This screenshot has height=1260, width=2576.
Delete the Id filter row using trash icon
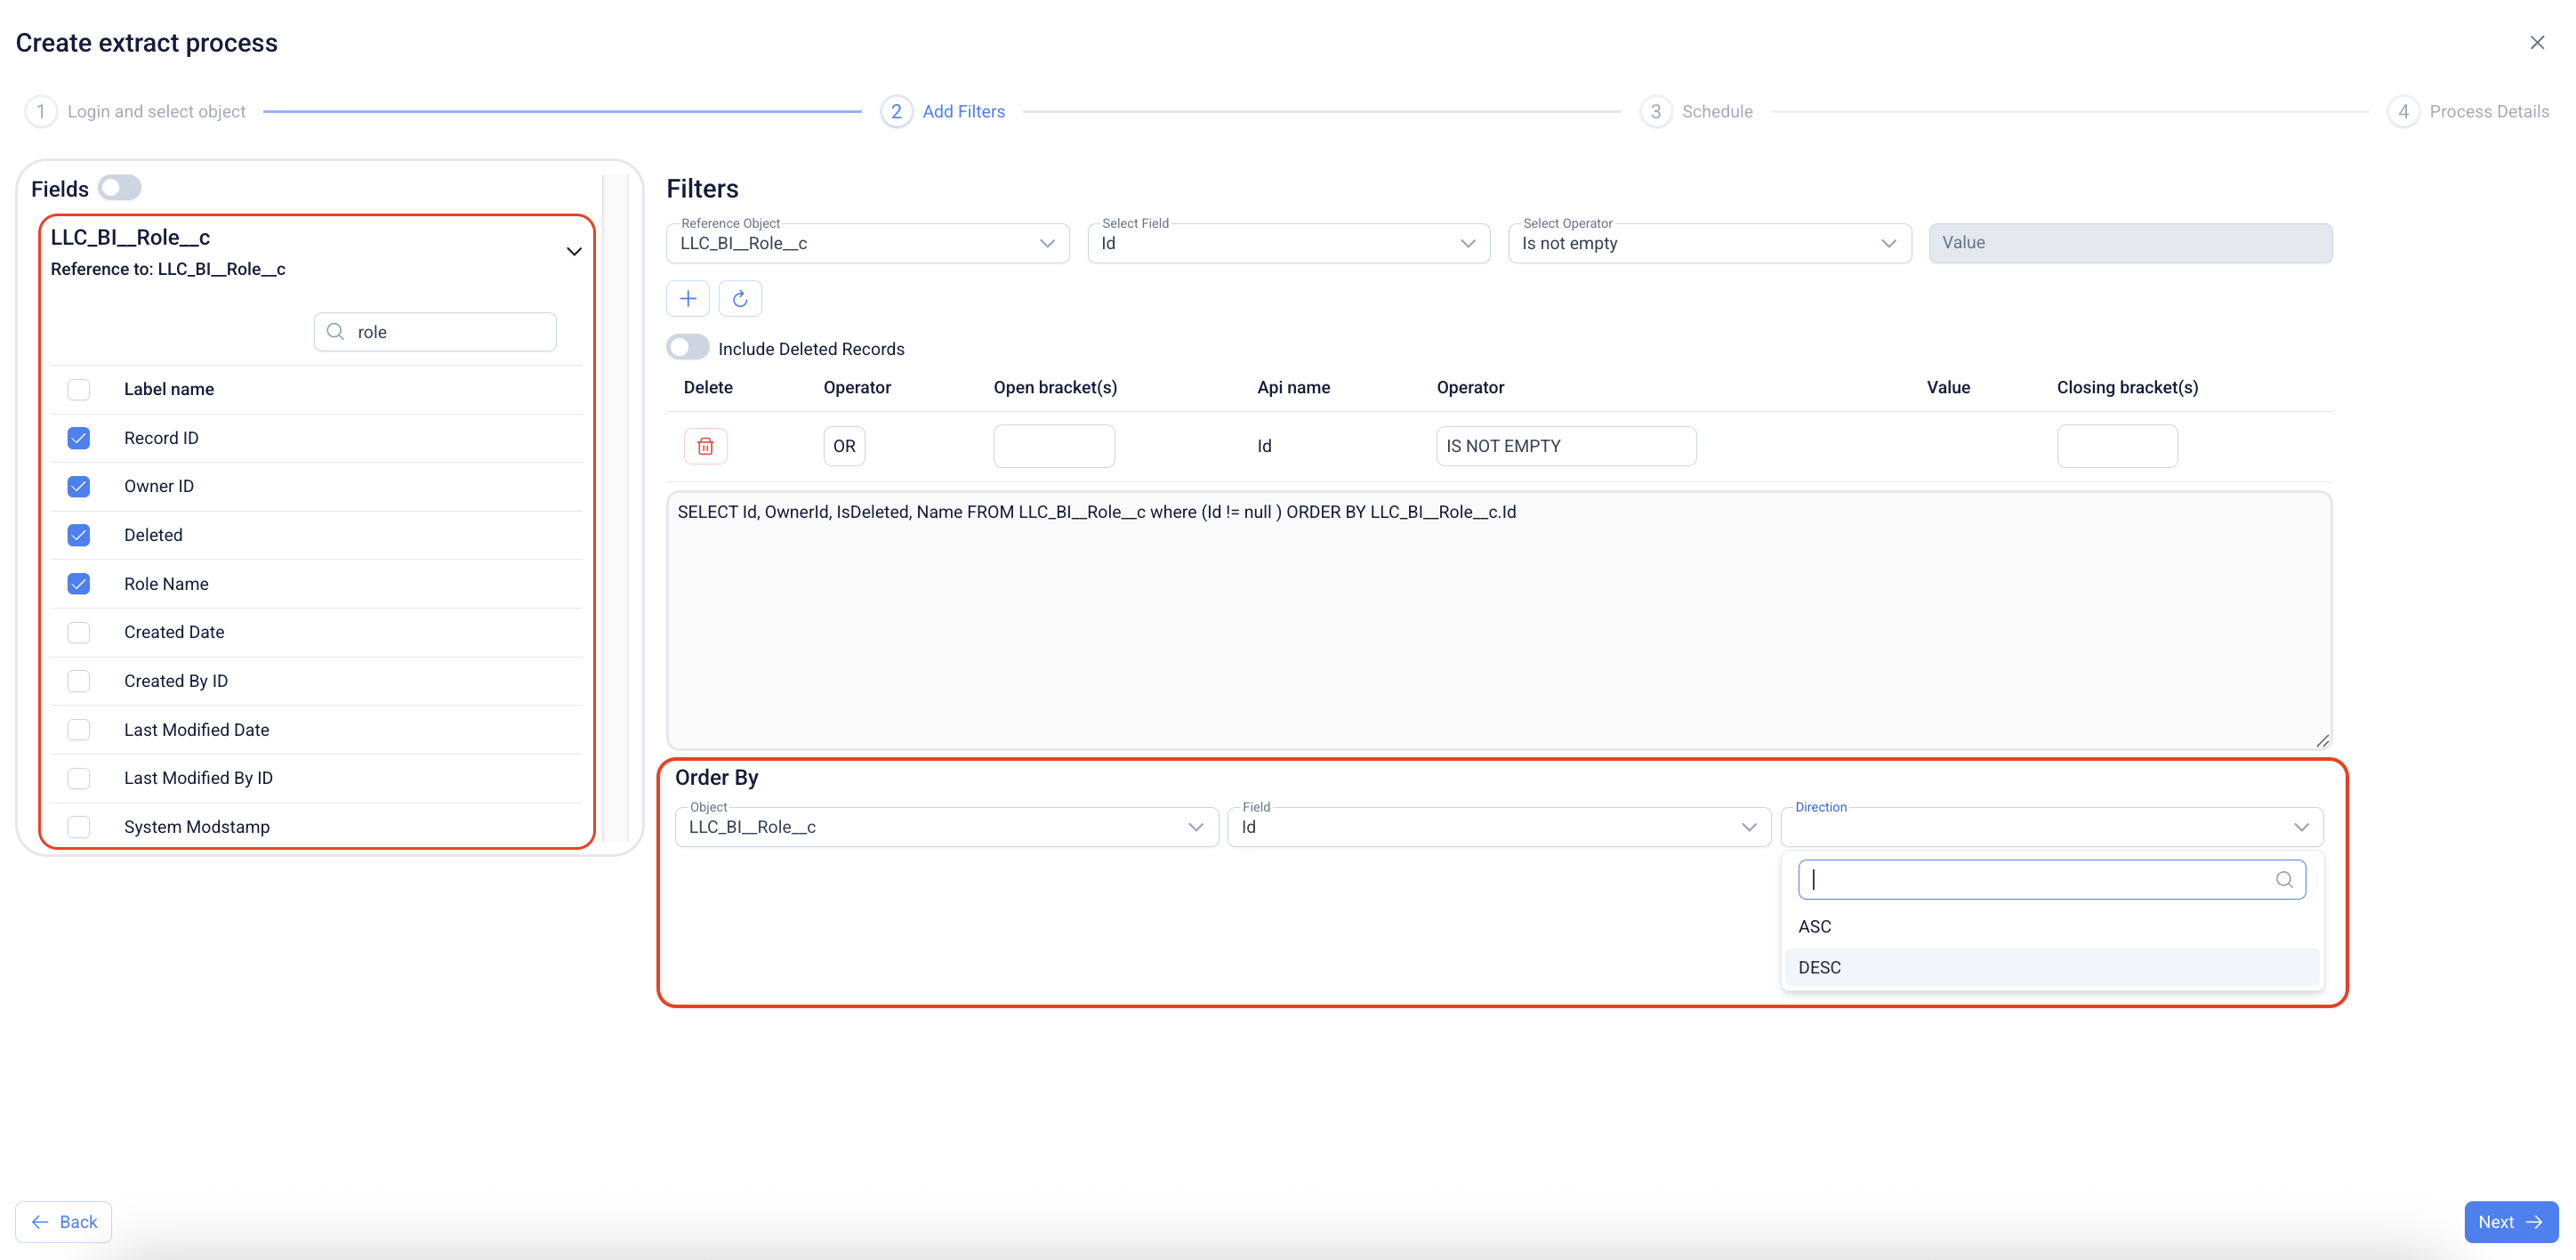[705, 446]
